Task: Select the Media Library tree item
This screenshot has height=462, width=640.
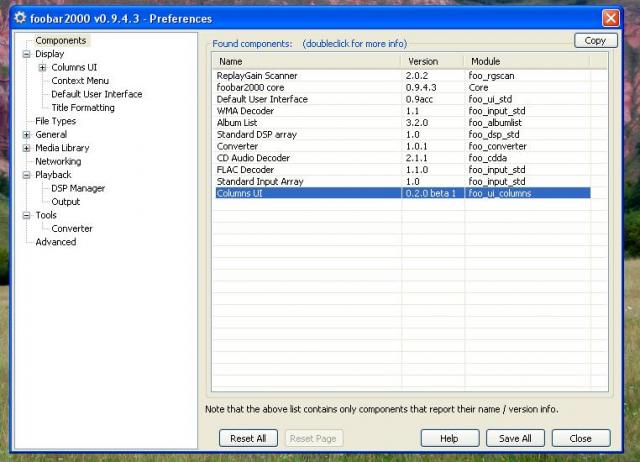Action: tap(62, 148)
